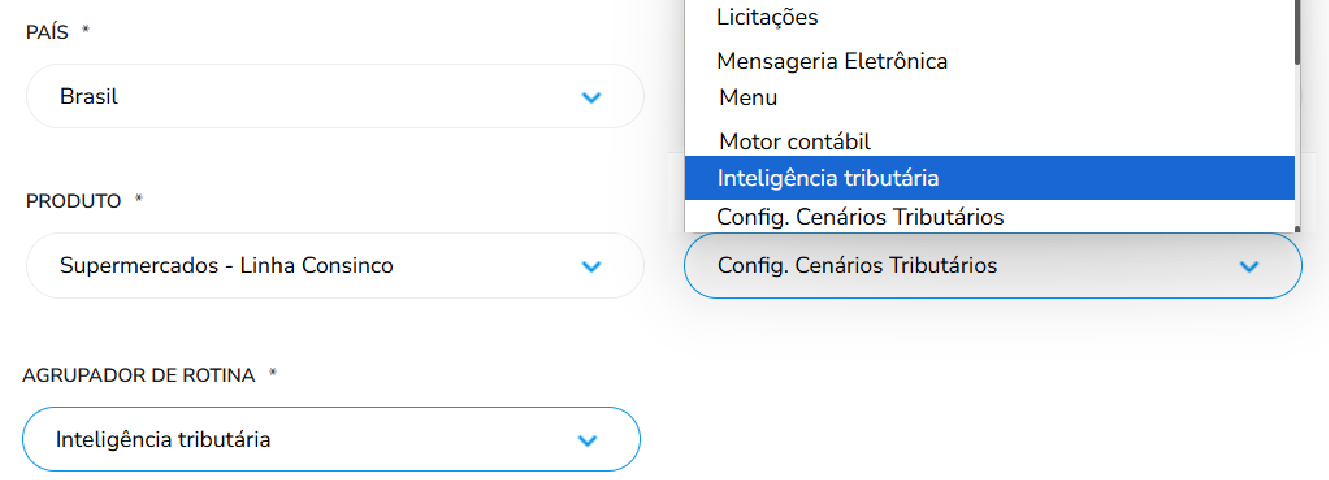
Task: Click the chevron arrow in the Brasil field
Action: [x=591, y=97]
